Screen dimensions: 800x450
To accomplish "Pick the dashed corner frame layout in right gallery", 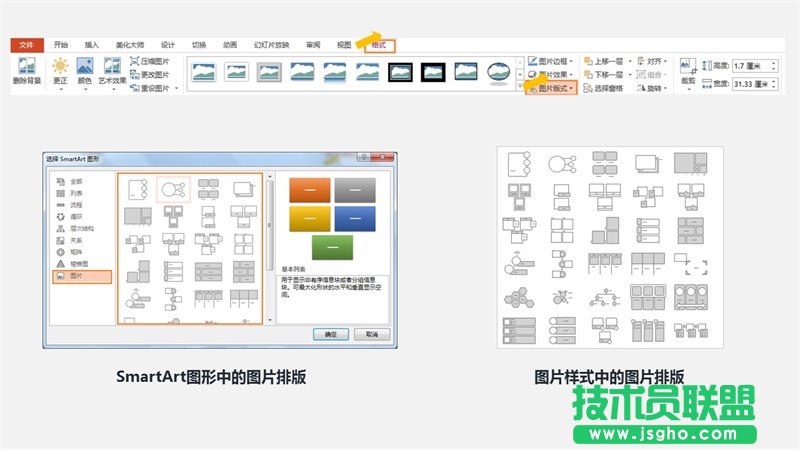I will point(690,264).
